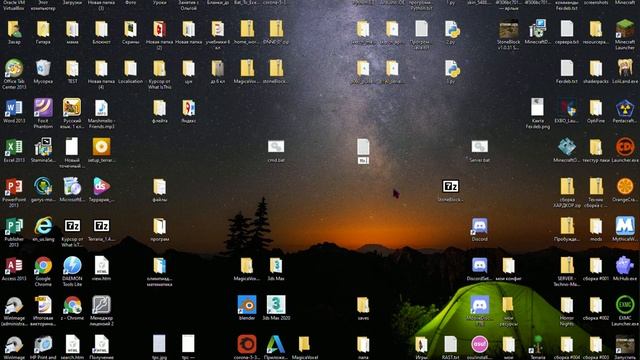Select the Marshmello - Friends.mp3 file
Viewport: 640px width, 360px height.
(x=101, y=109)
